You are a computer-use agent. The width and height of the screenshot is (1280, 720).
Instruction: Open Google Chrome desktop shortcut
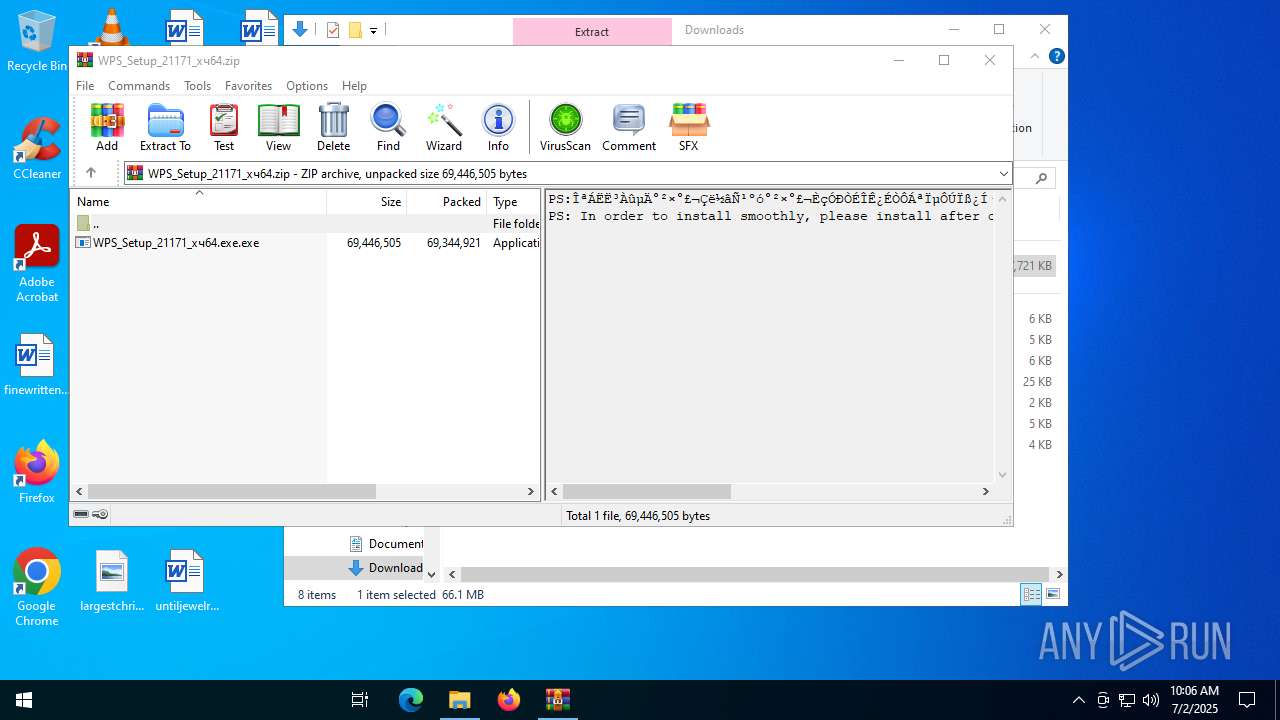coord(37,588)
